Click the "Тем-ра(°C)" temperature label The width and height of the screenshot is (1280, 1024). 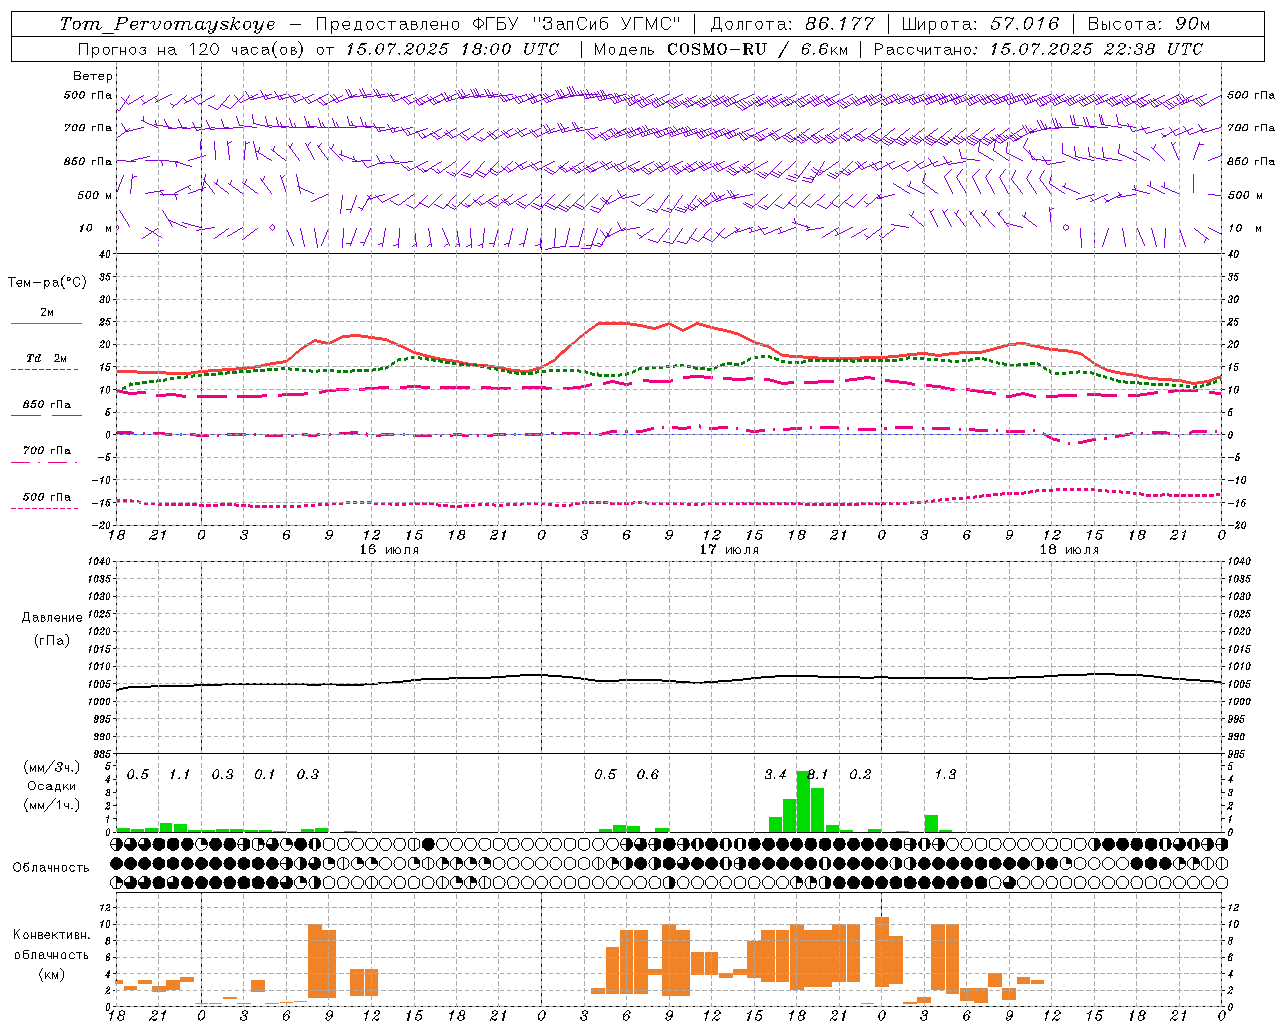(47, 283)
